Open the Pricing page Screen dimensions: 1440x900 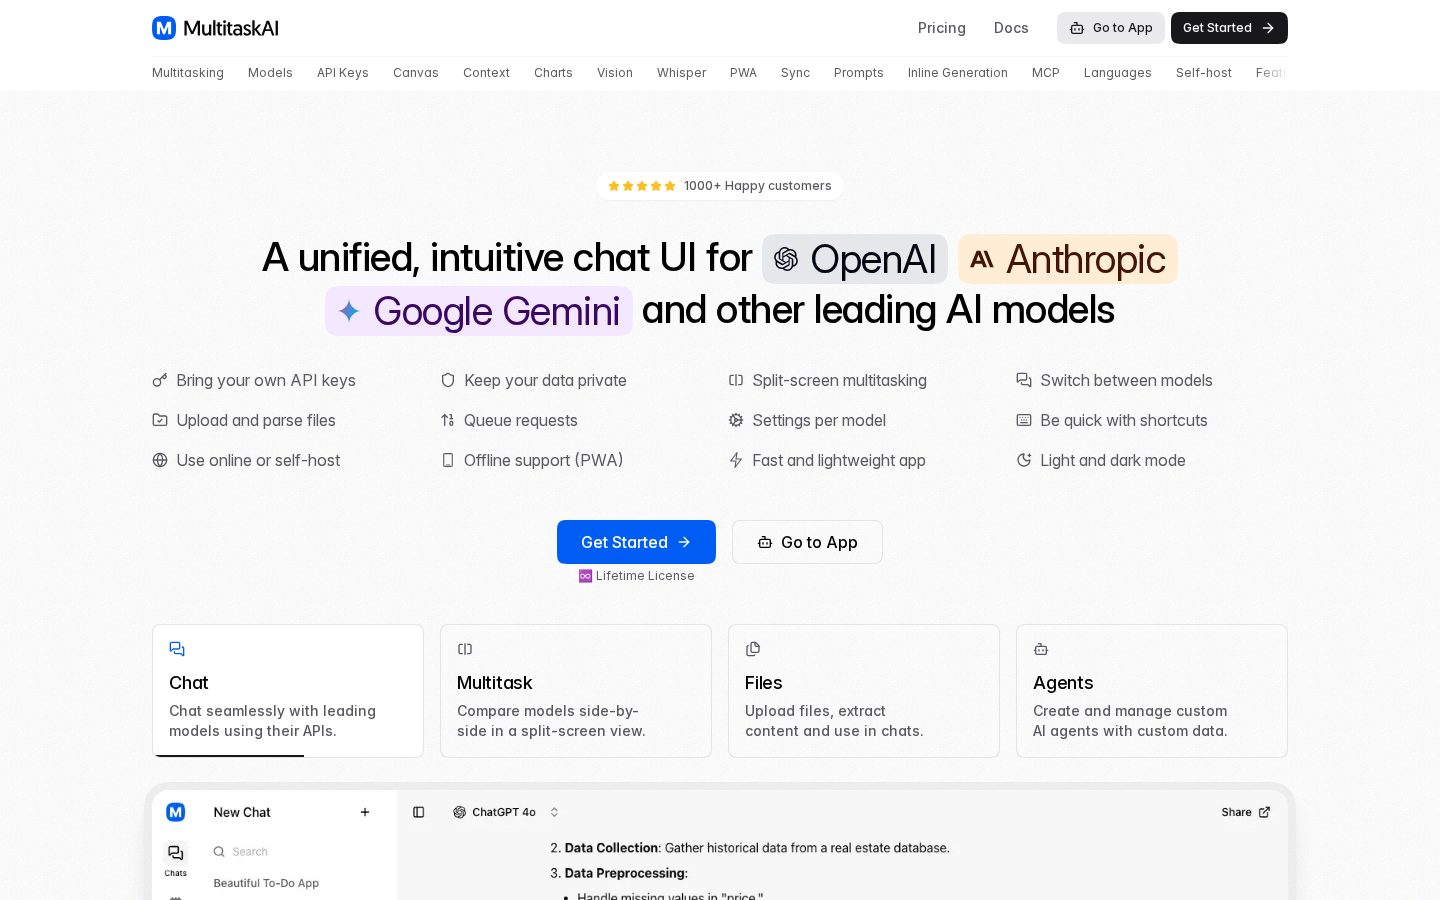942,28
